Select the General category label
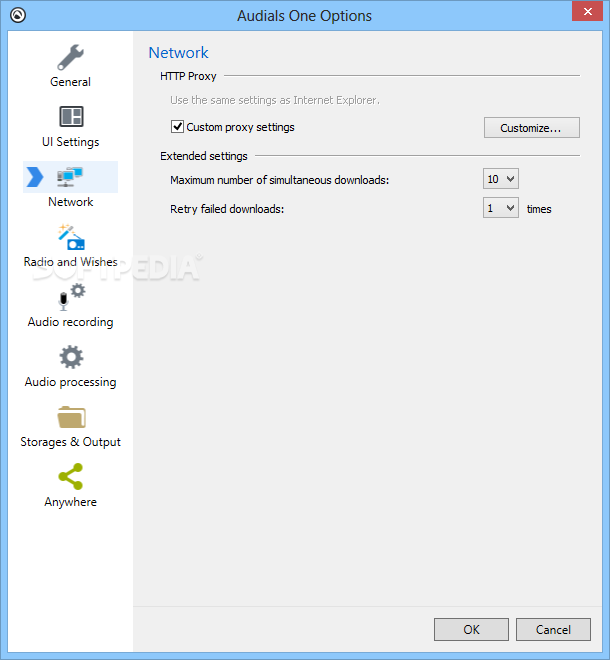 70,82
